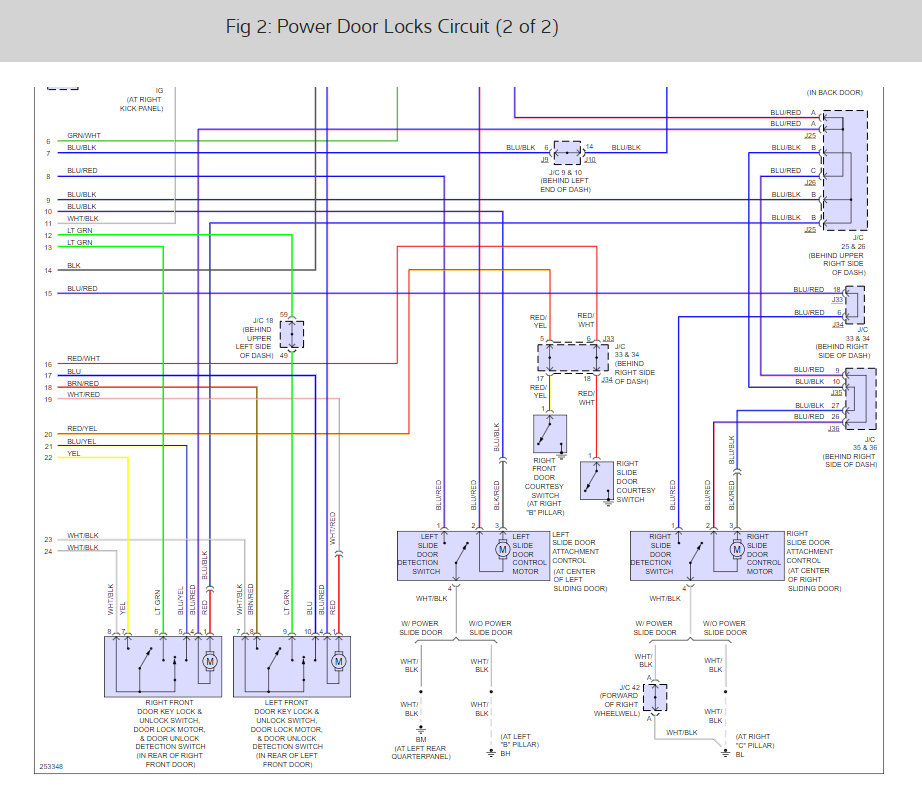Click the diagram number '253348'

tap(51, 767)
